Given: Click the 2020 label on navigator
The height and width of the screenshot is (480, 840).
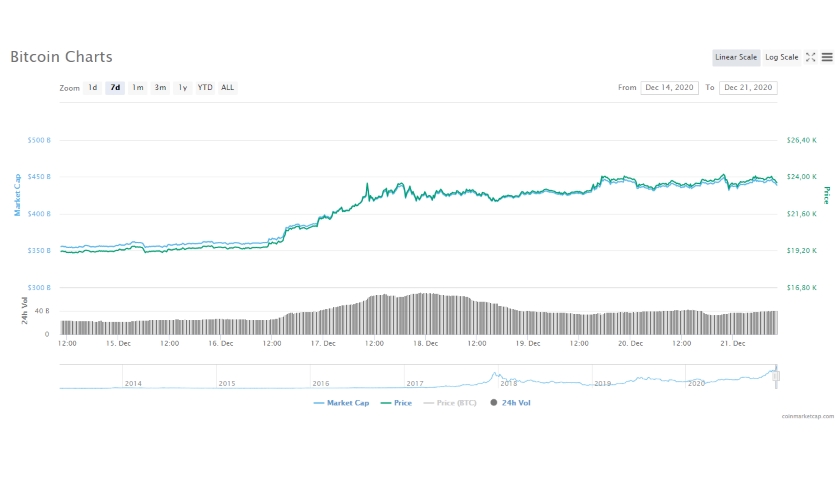Looking at the screenshot, I should coord(696,384).
